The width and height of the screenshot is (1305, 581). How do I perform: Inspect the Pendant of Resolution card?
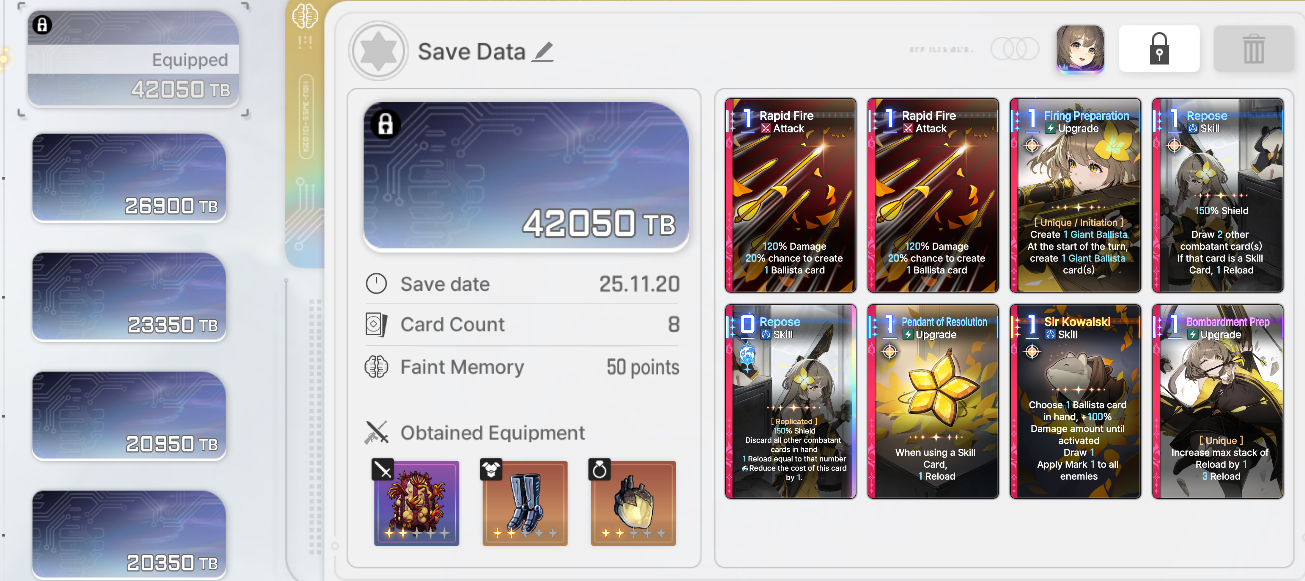pyautogui.click(x=933, y=401)
